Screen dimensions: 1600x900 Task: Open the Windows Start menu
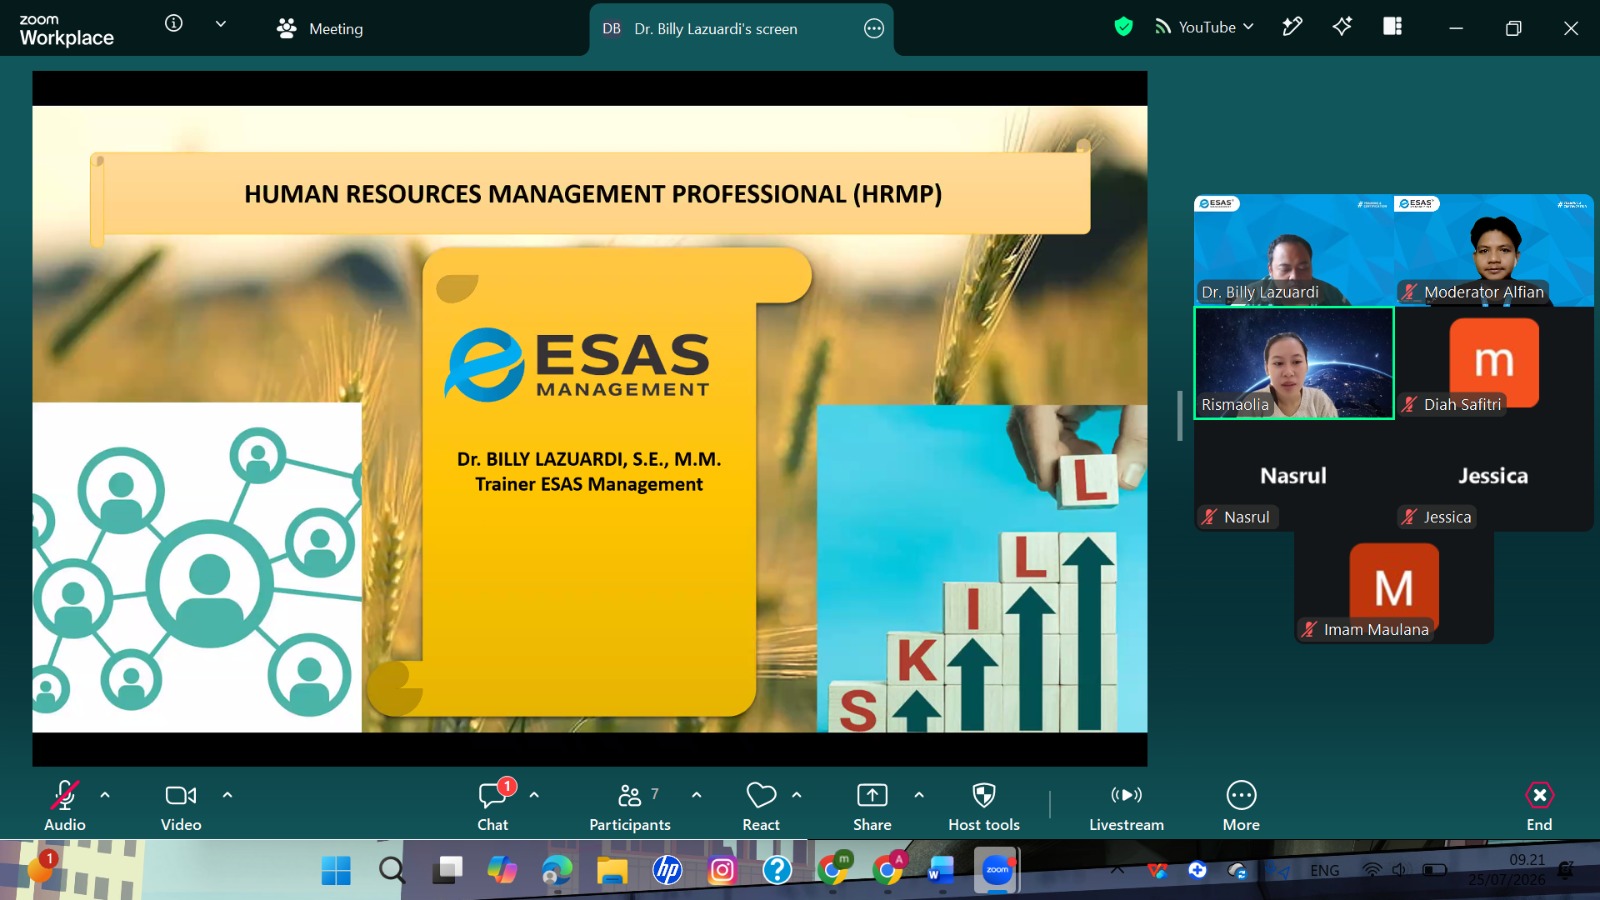tap(336, 871)
